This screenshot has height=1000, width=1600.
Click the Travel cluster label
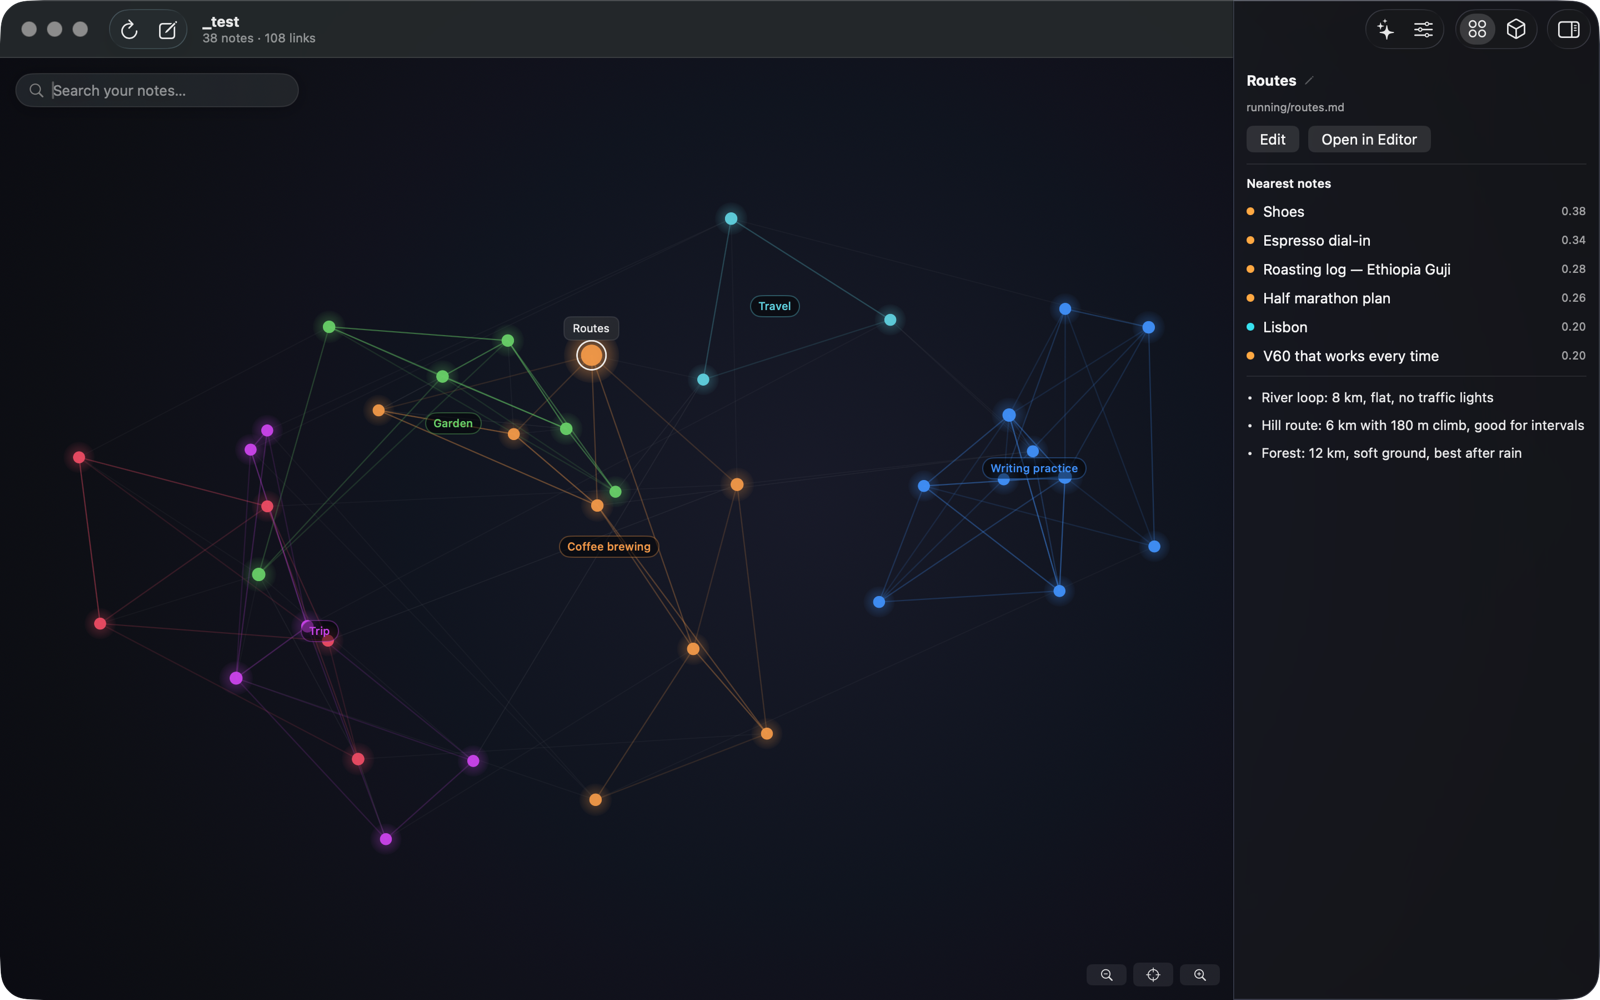pos(774,306)
